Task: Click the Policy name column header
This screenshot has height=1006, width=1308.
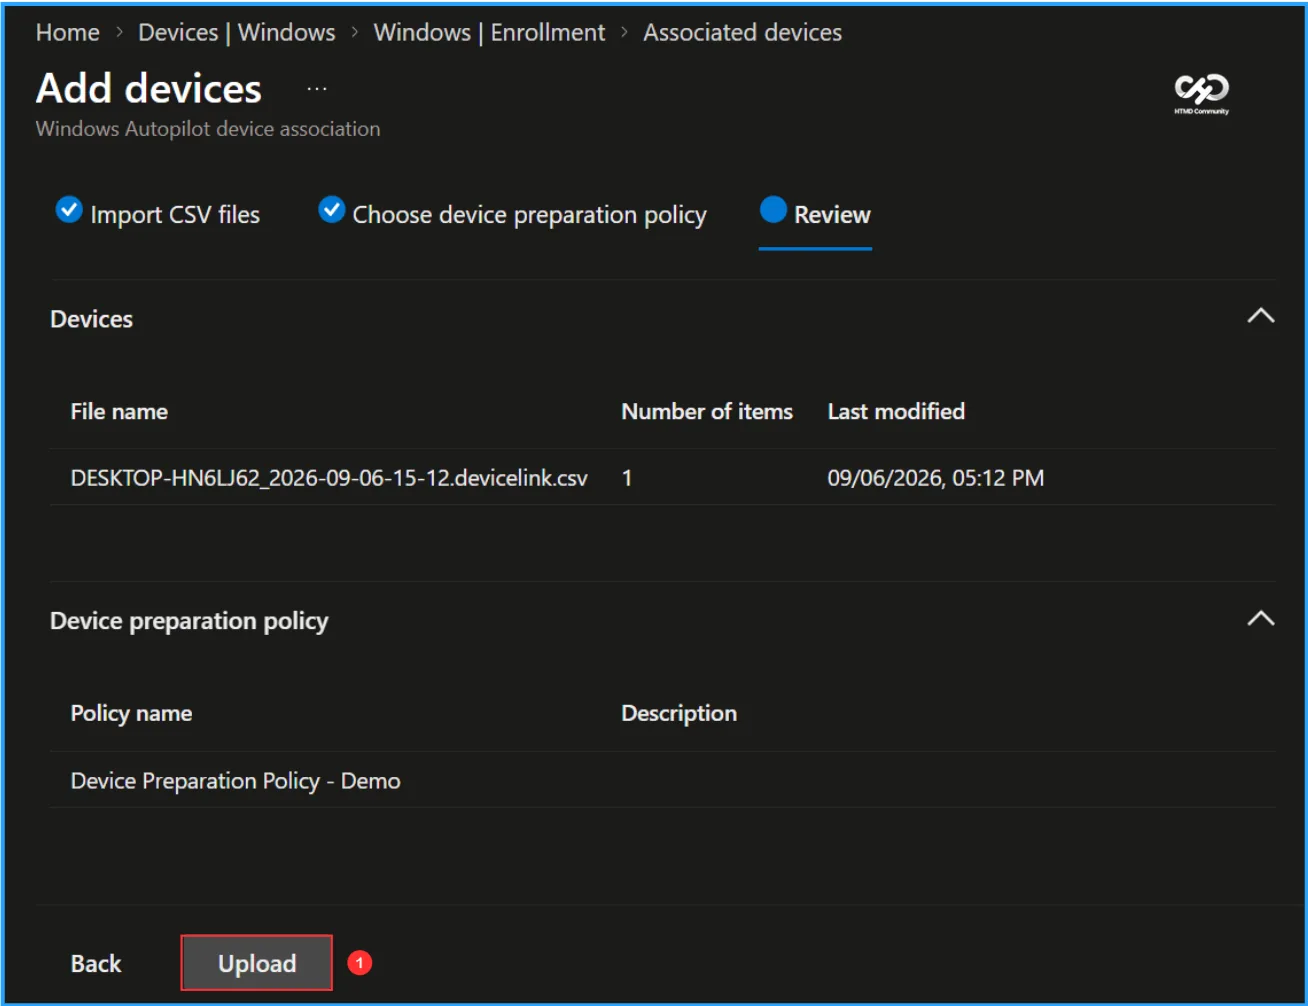Action: click(x=131, y=714)
